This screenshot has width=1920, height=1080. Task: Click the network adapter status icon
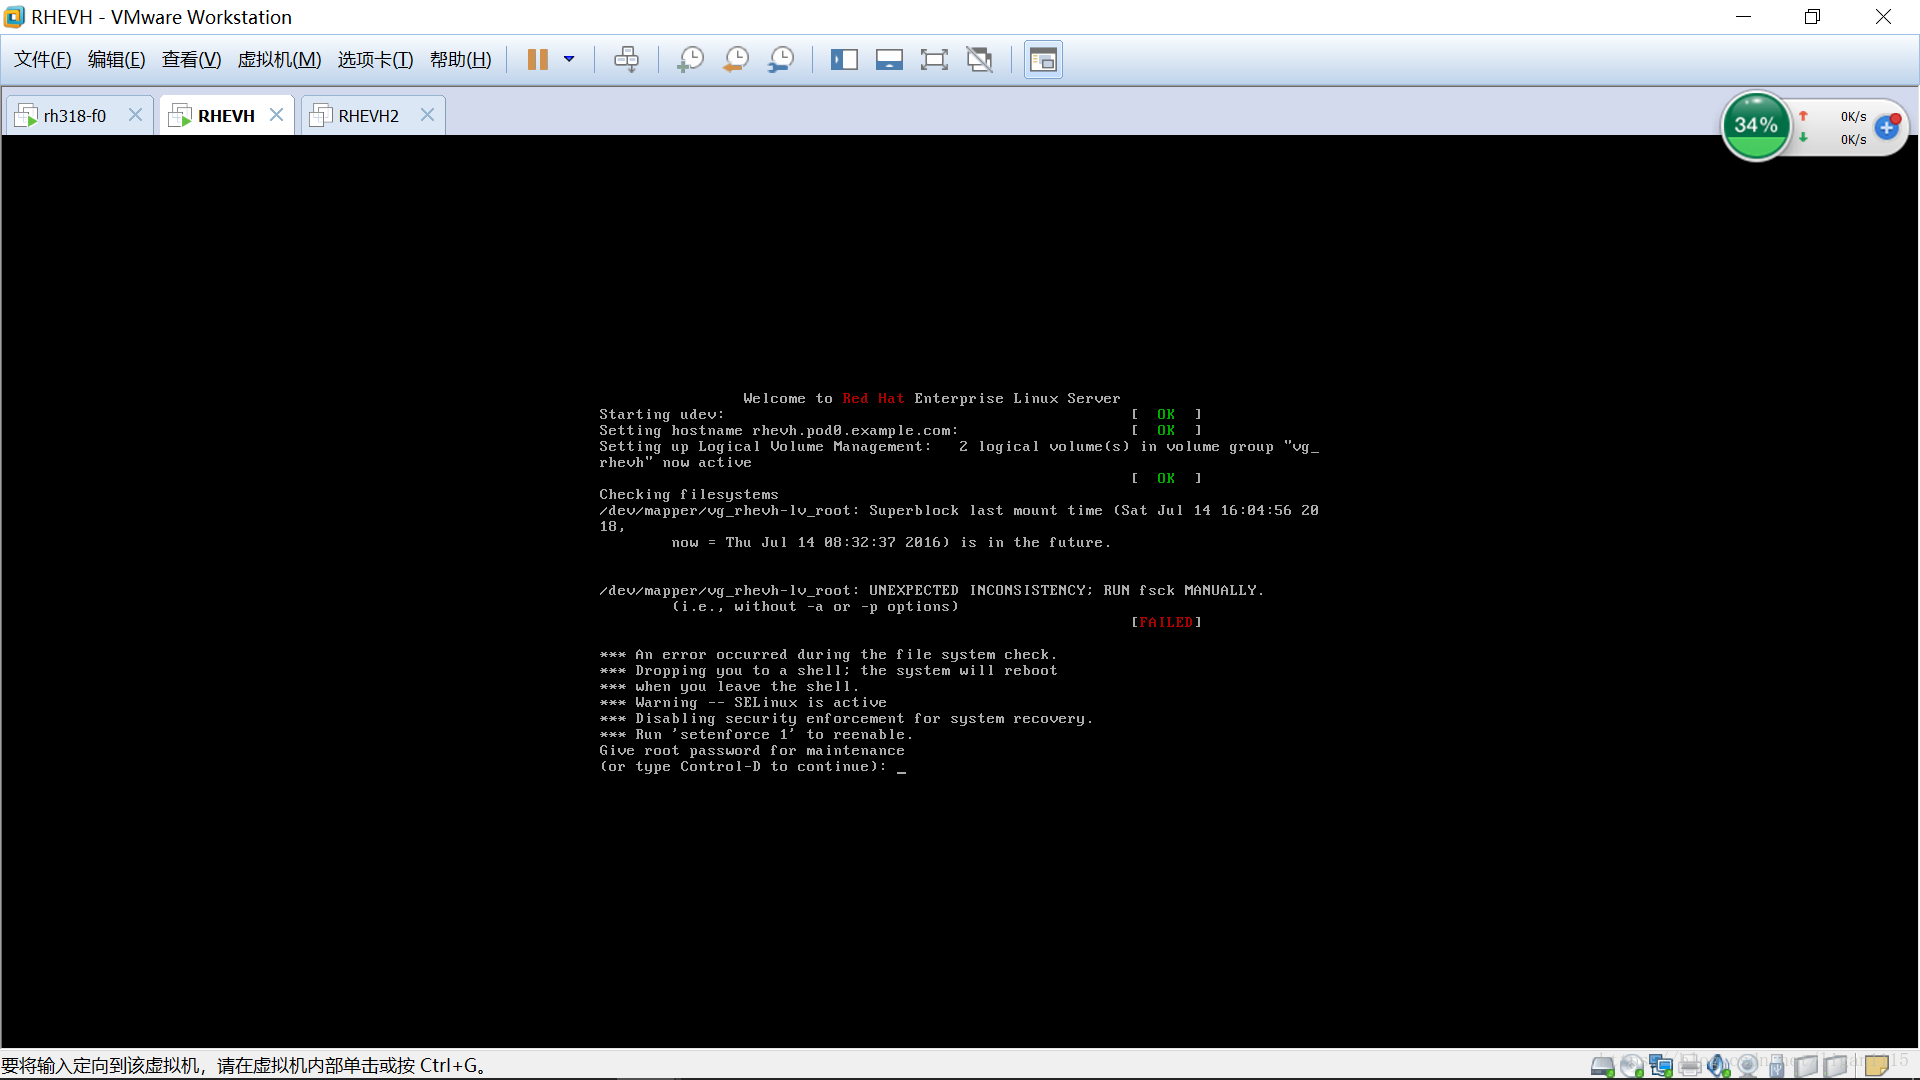(1661, 1066)
